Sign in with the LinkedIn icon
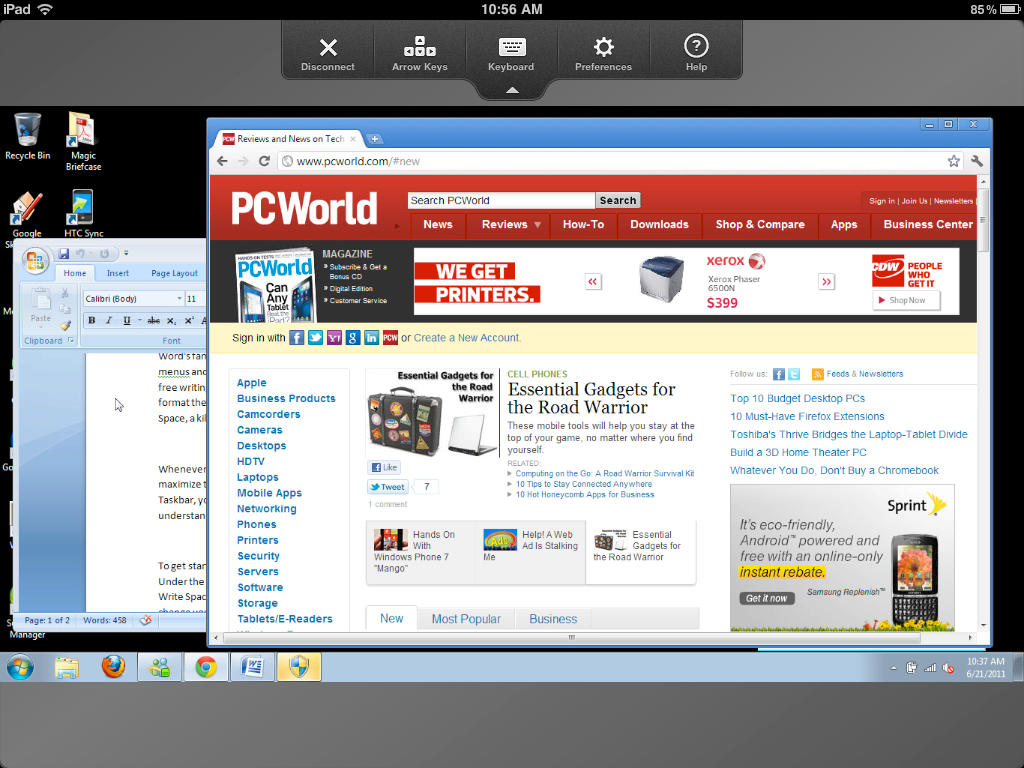Viewport: 1024px width, 768px height. point(372,338)
